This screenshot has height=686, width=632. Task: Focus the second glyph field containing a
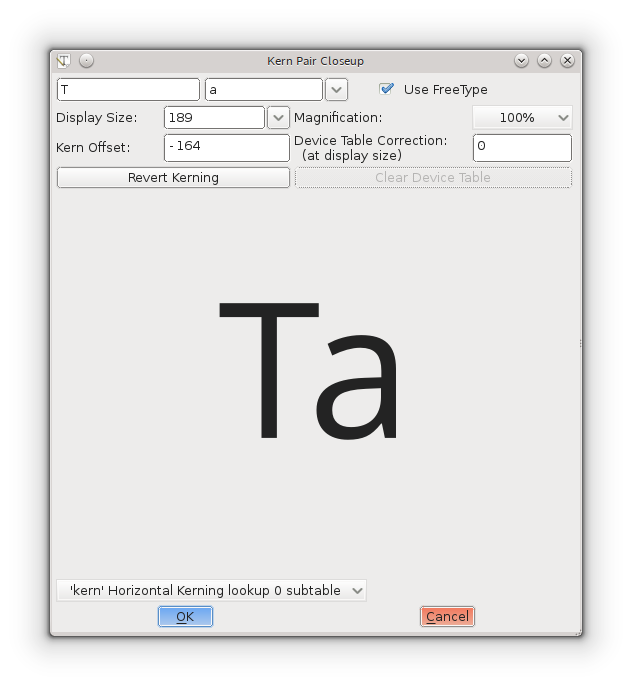(x=263, y=90)
